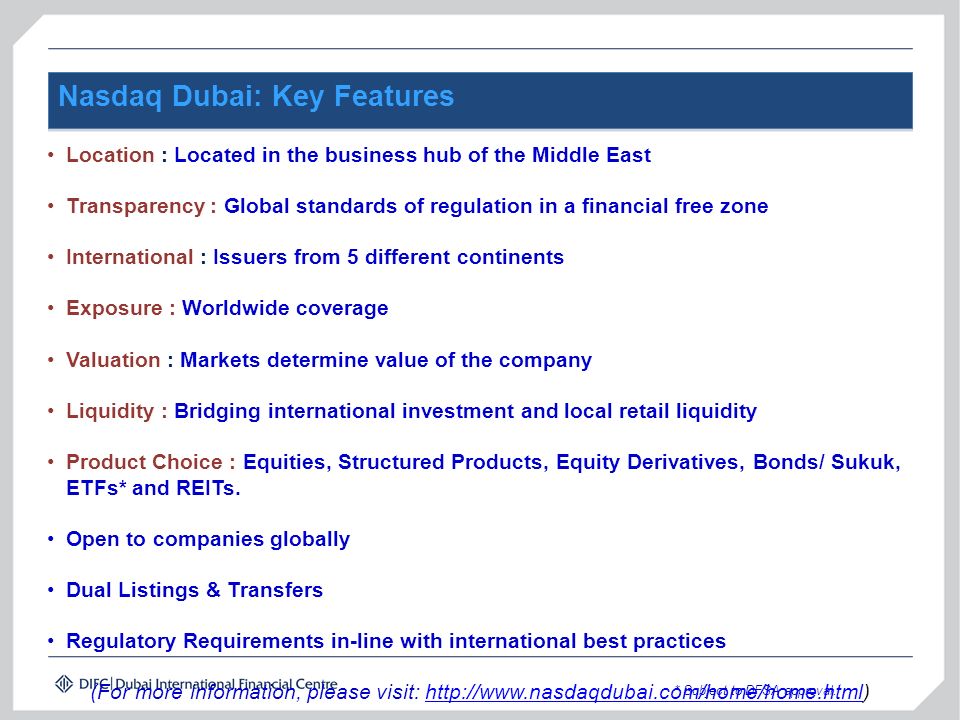The image size is (960, 720).
Task: Select 'Dual Listings & Transfers' line
Action: [195, 590]
